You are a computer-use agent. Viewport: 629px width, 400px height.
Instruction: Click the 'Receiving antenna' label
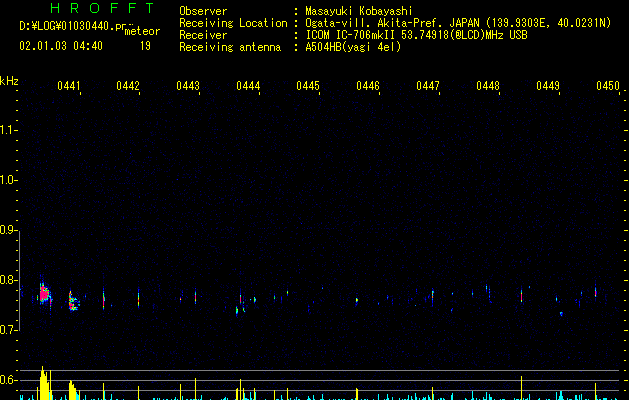point(230,47)
